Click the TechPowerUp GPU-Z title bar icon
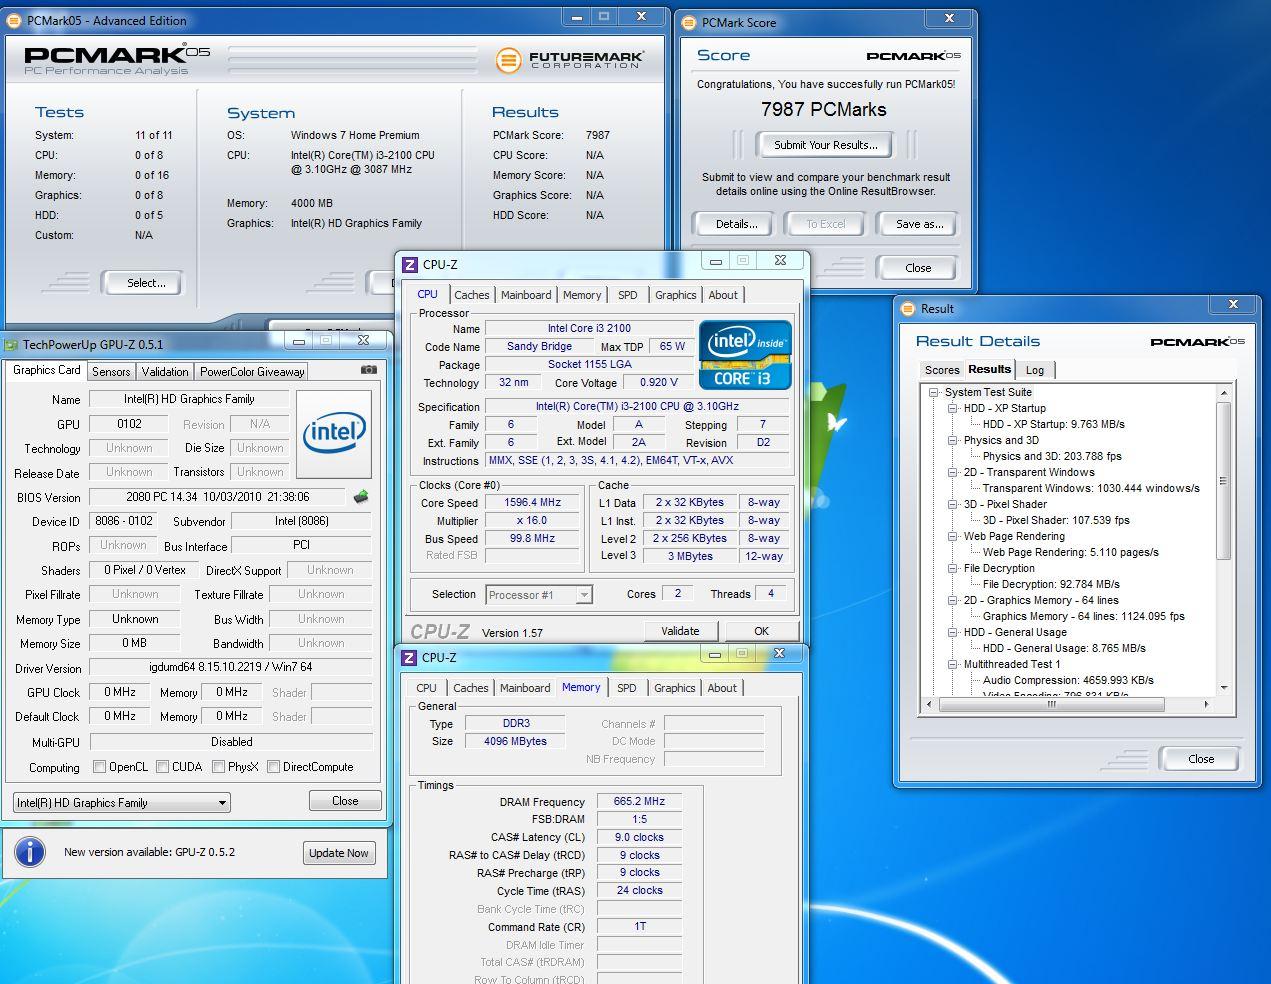This screenshot has height=984, width=1271. 12,344
